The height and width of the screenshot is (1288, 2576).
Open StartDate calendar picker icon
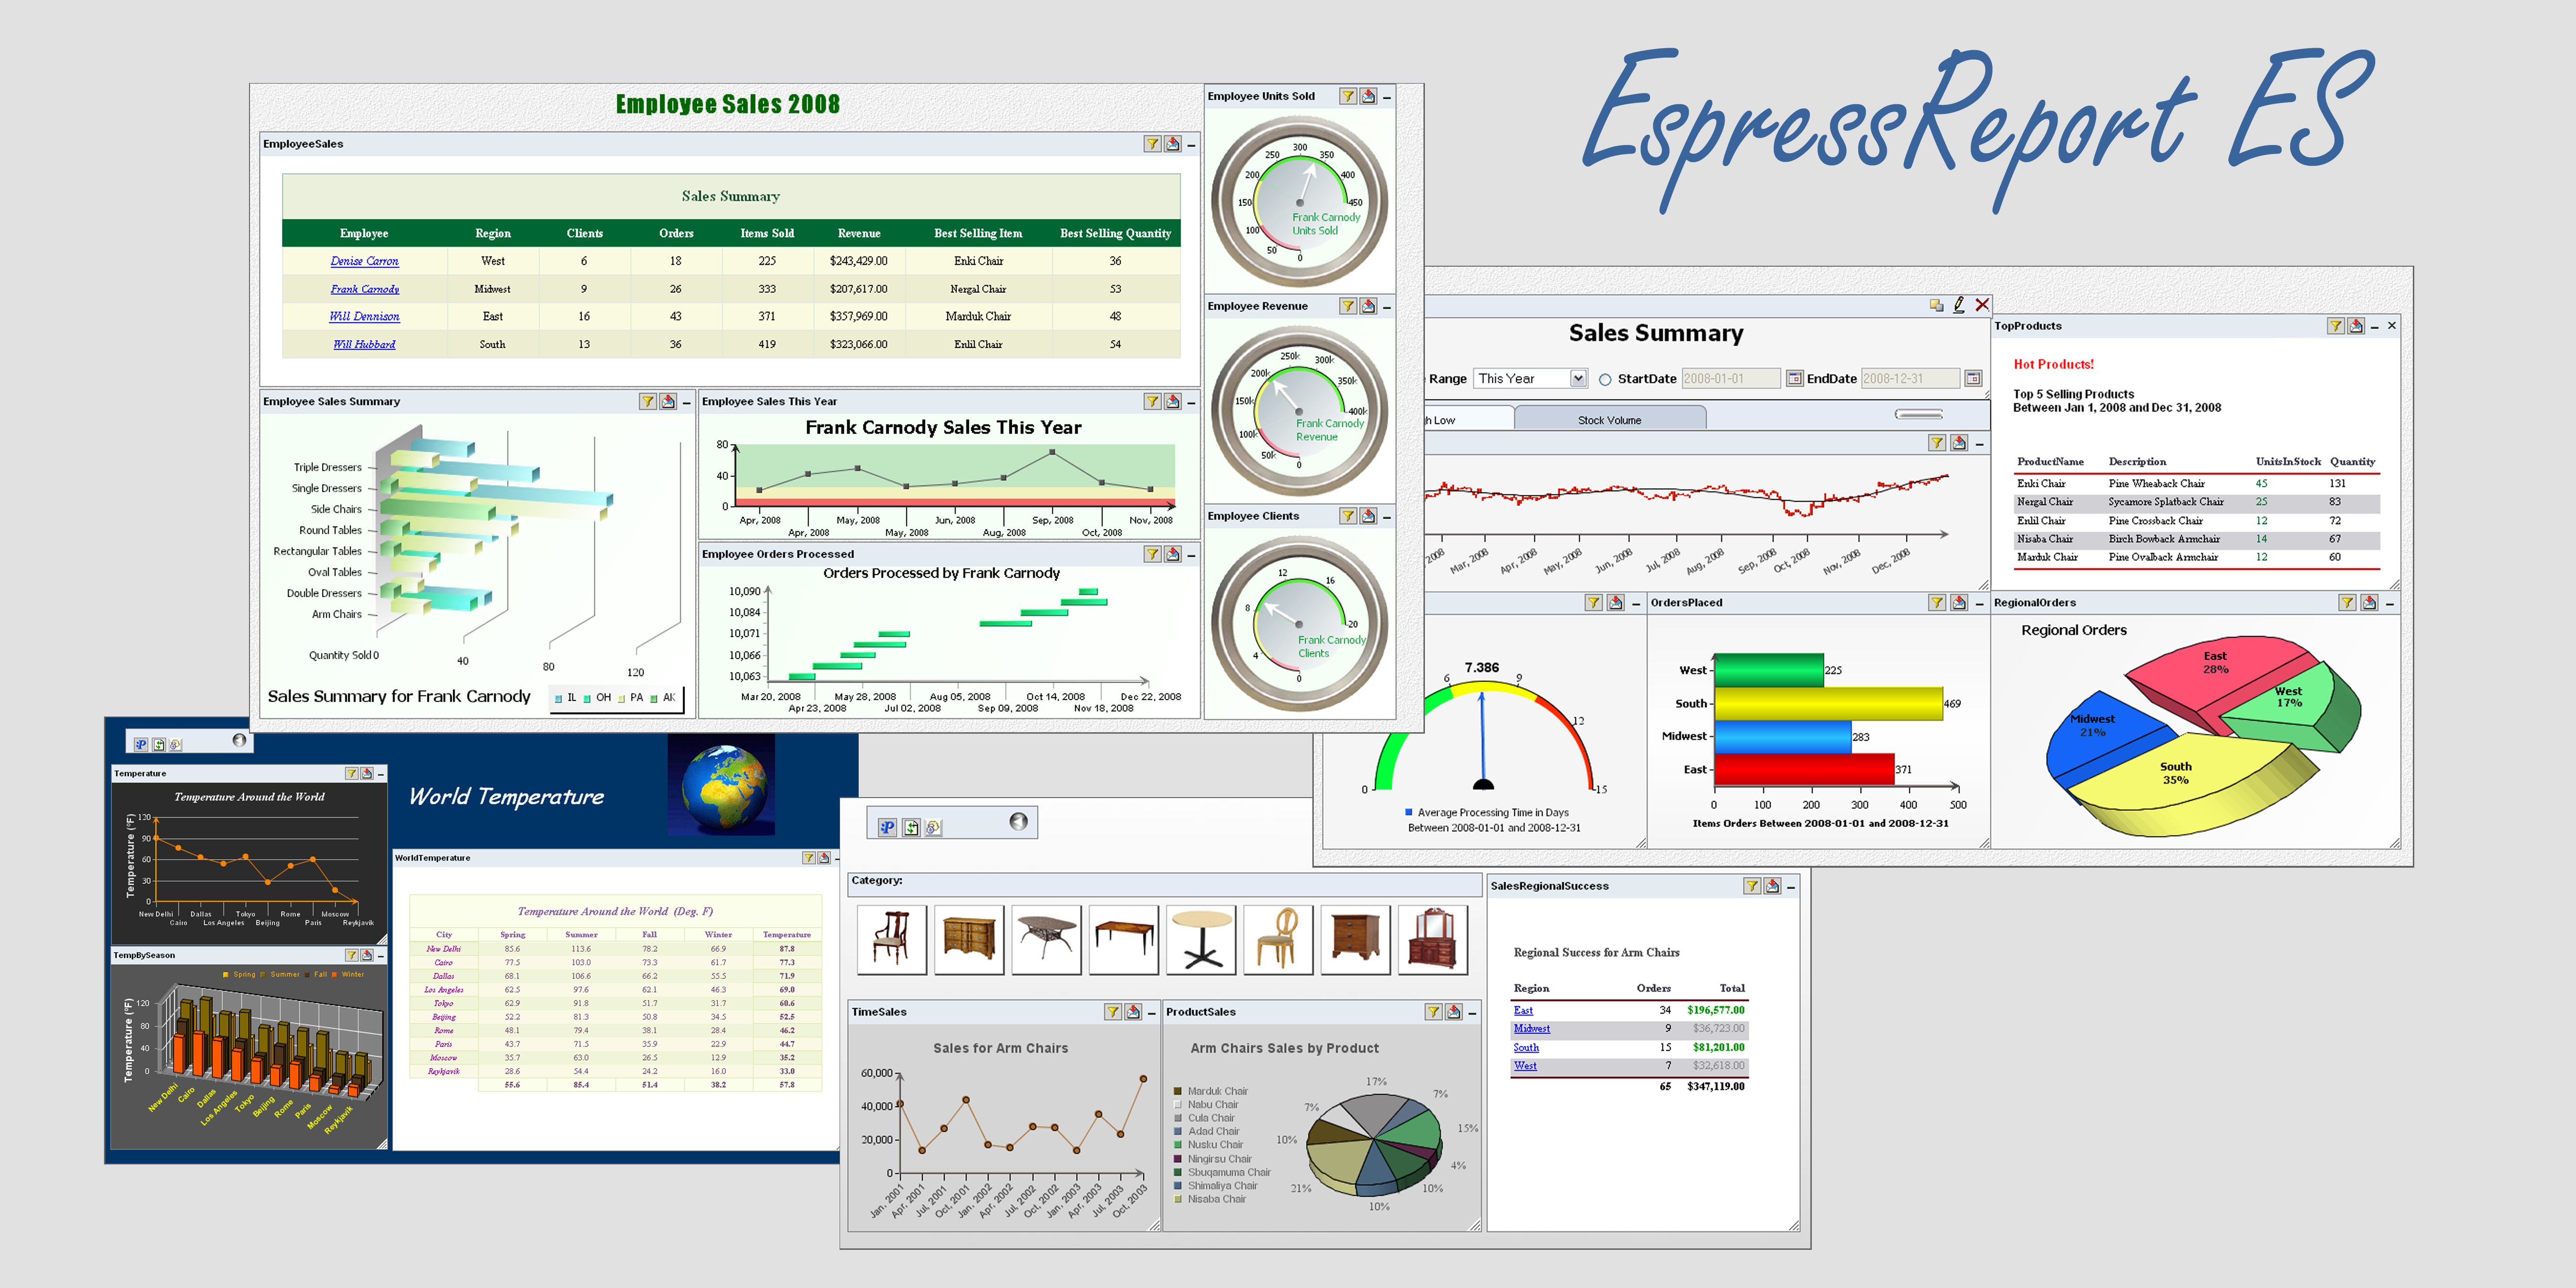[1795, 378]
